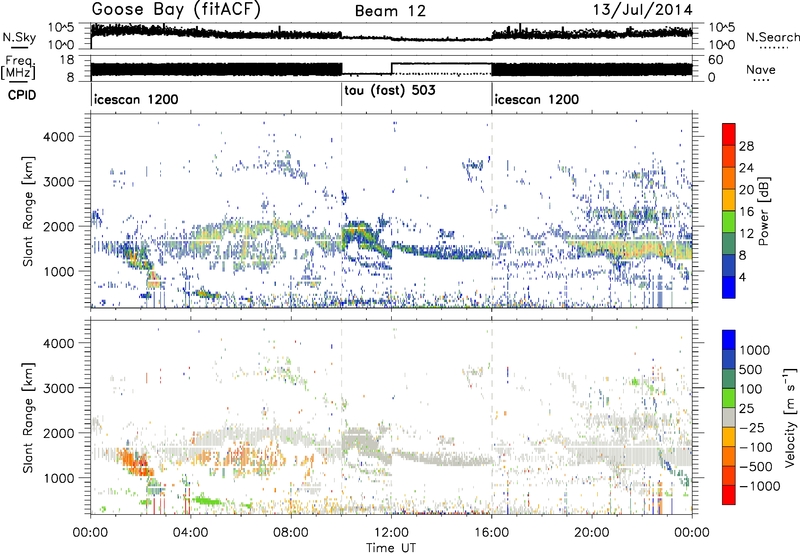Select the 'tau (fast) 503' CPID label
Screen dimensions: 800x554
point(390,91)
